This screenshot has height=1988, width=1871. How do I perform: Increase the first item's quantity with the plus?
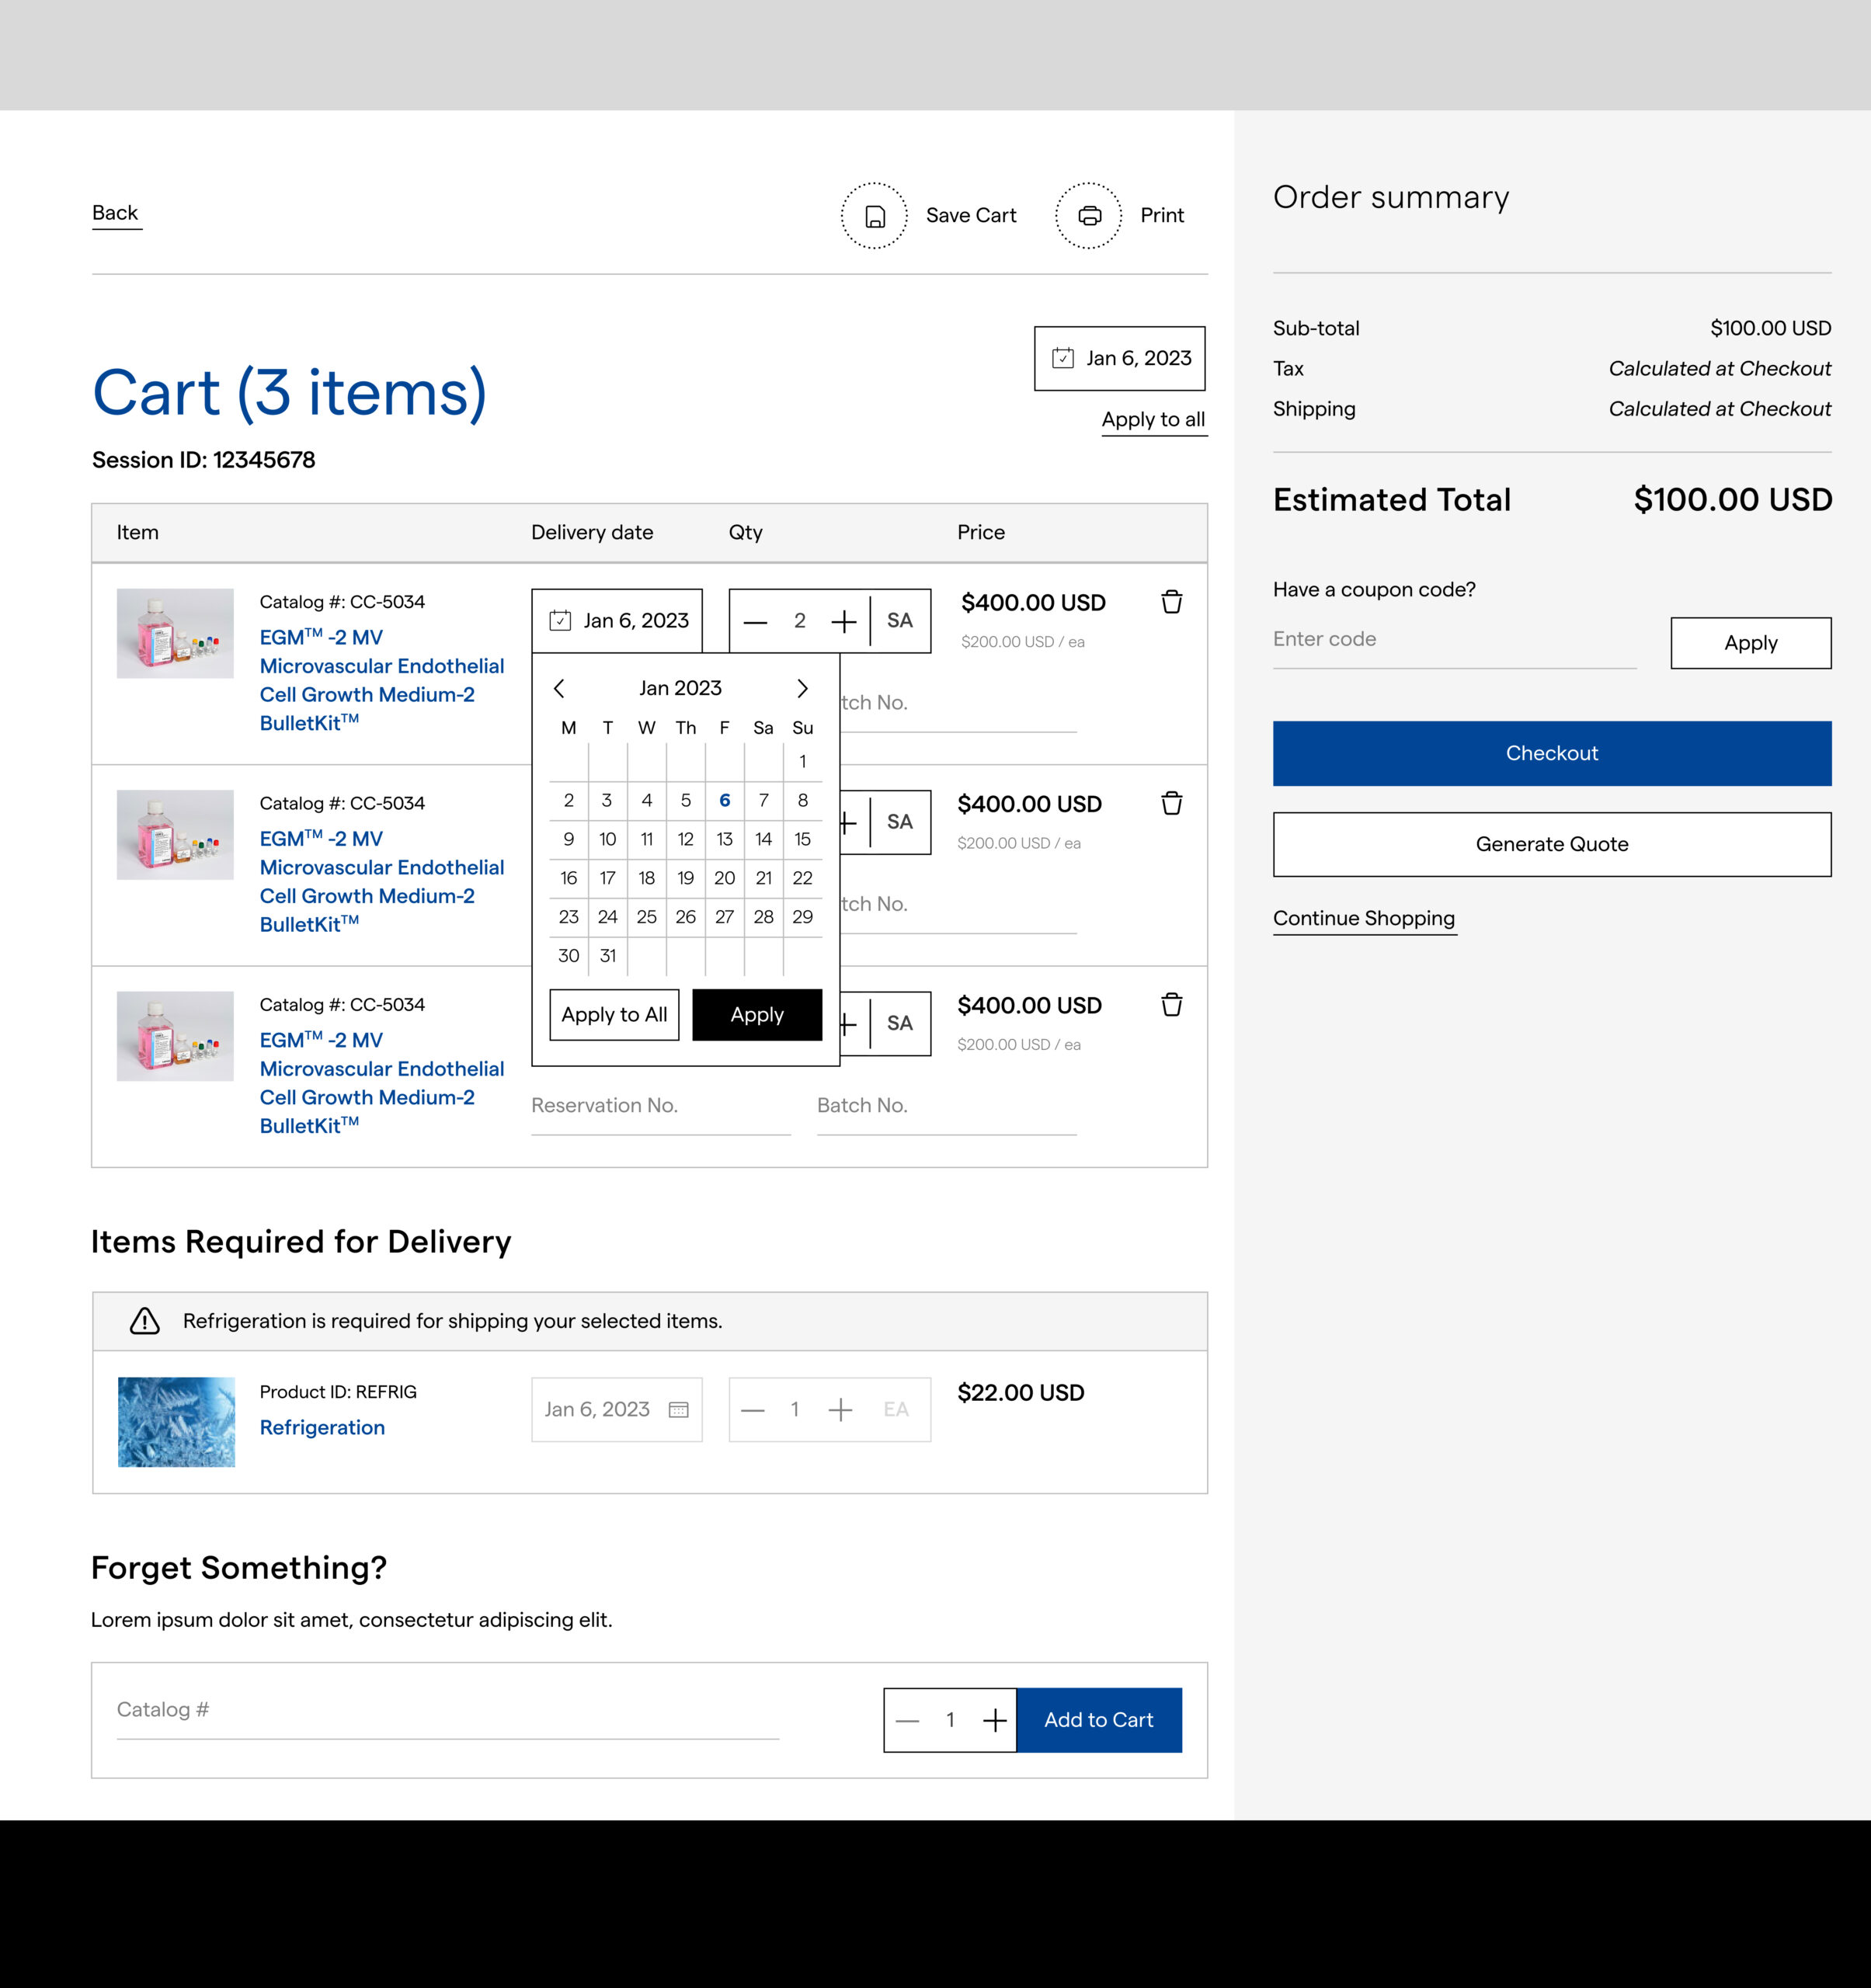pyautogui.click(x=843, y=622)
